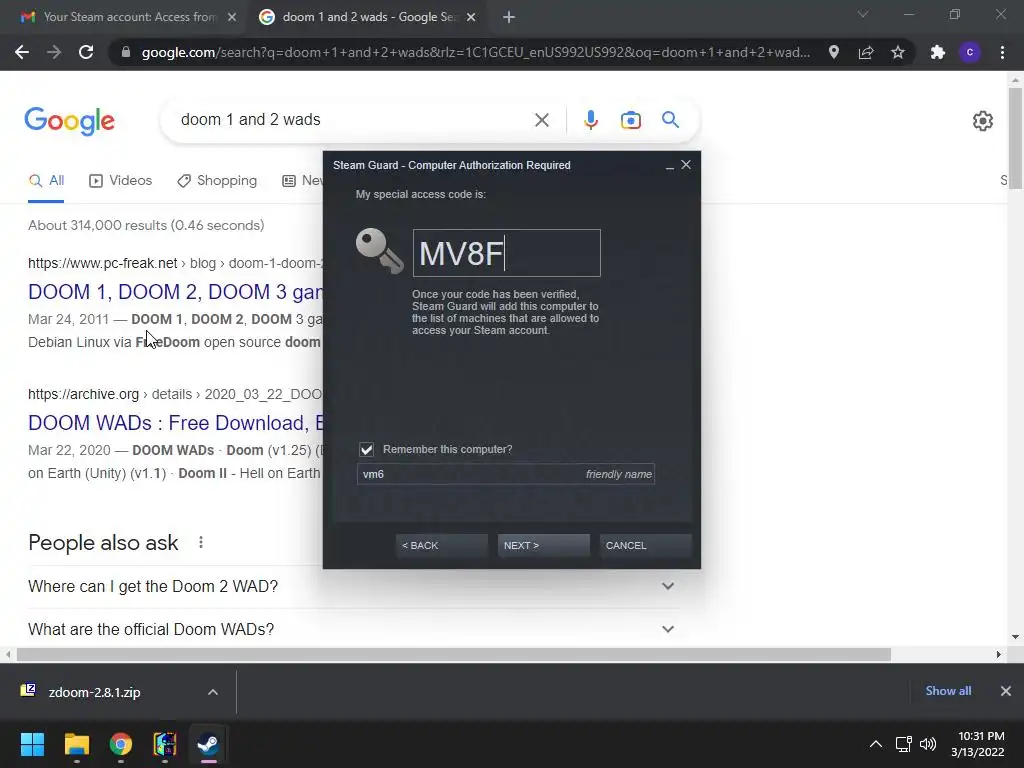Switch to News search results
Screen dimensions: 1024x768
point(302,181)
